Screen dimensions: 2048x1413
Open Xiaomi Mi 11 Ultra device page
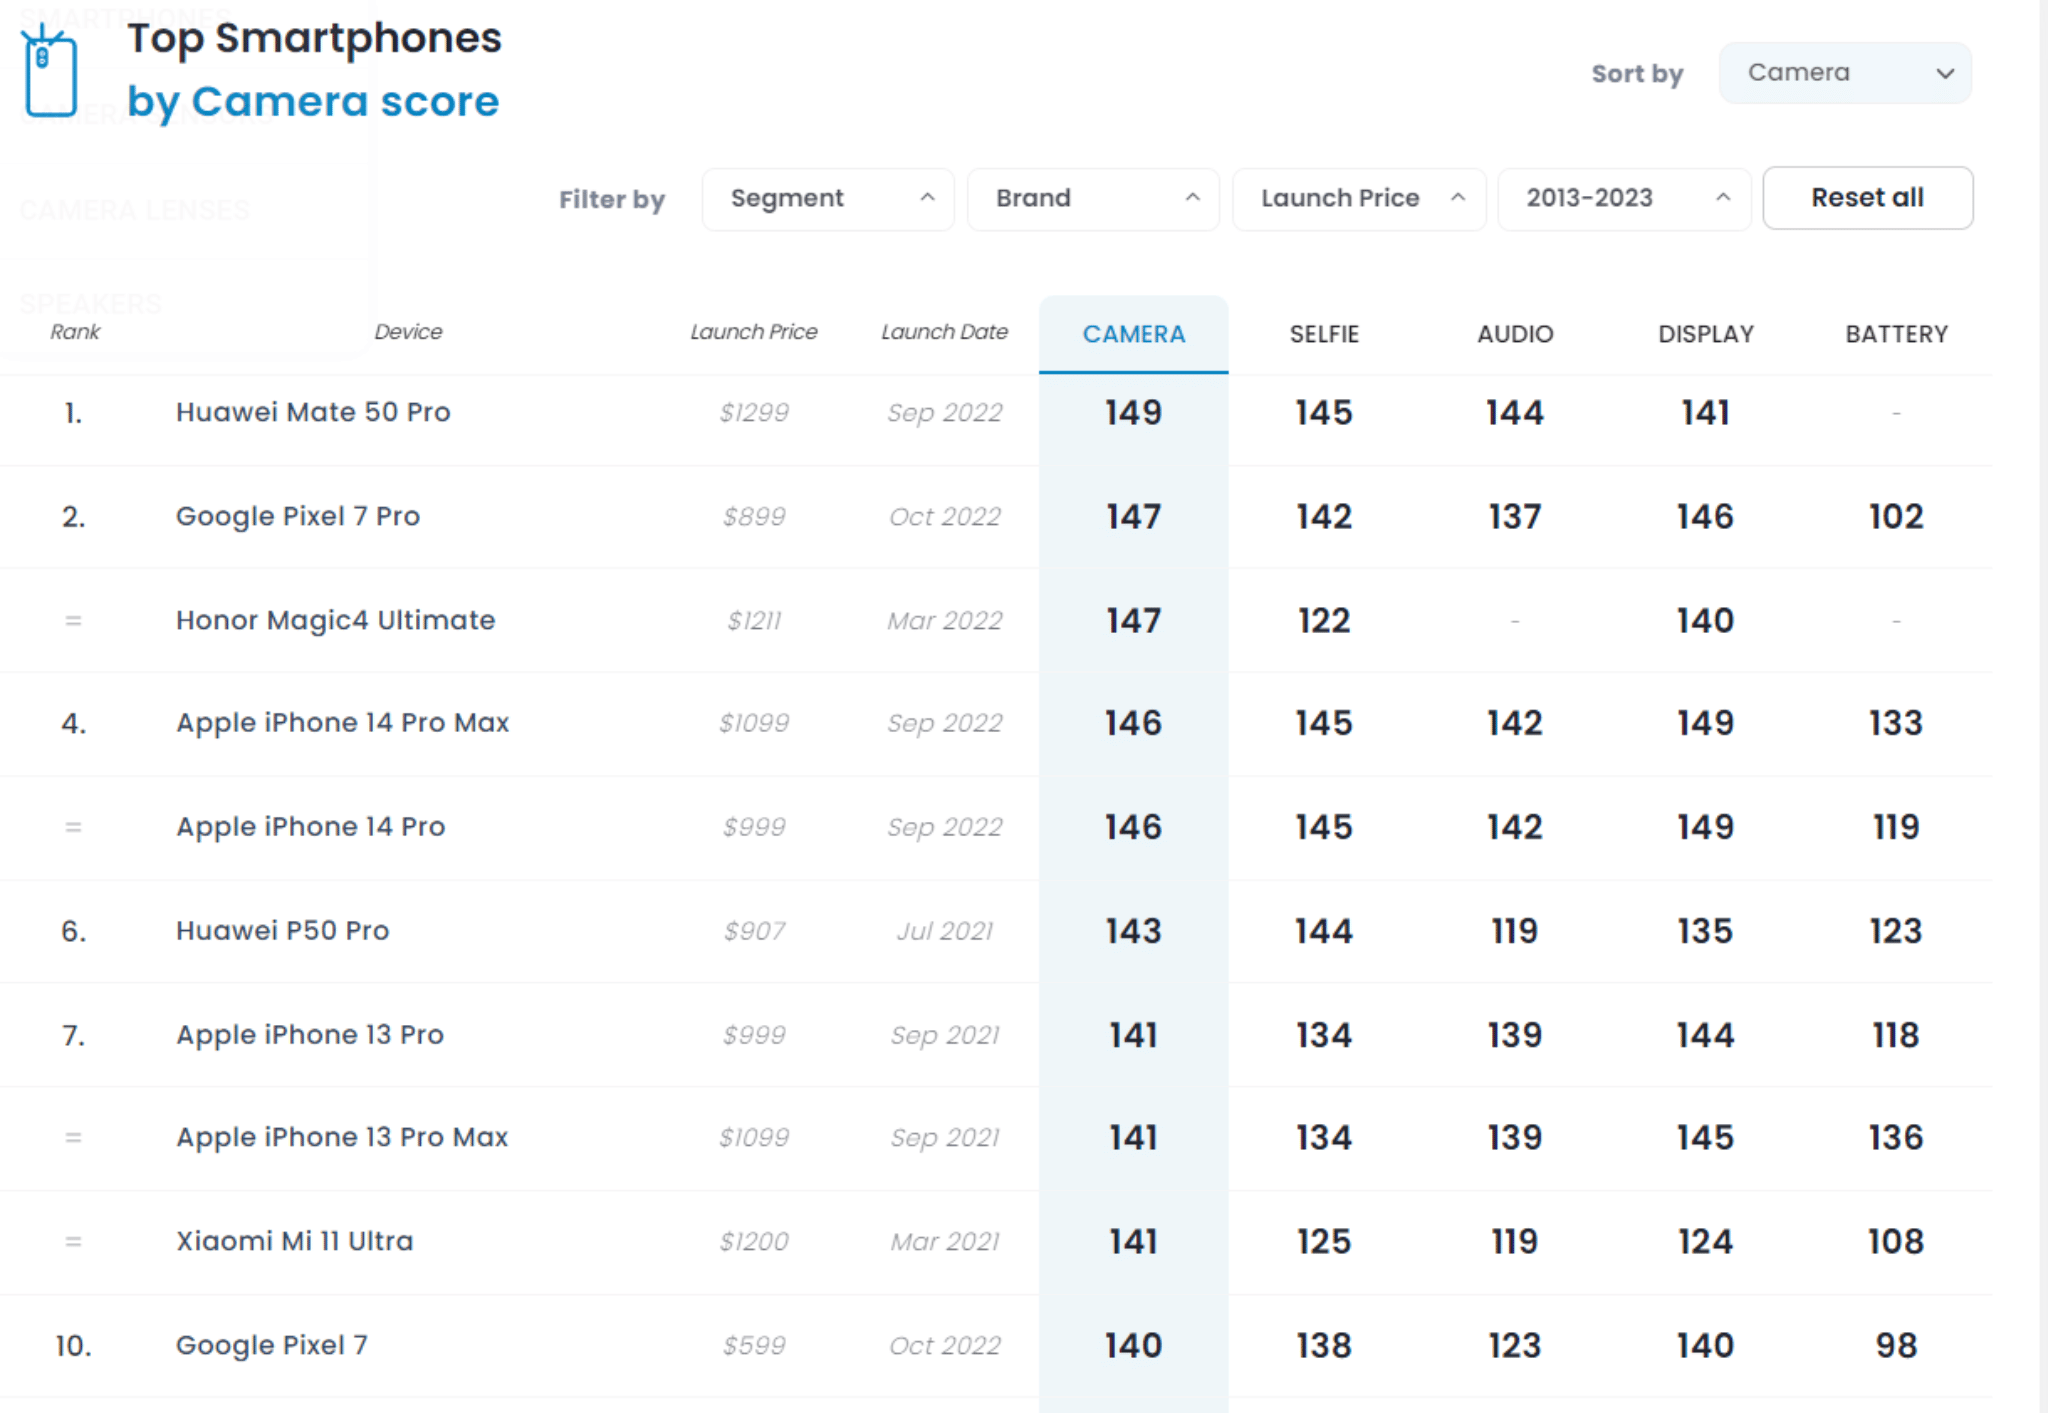point(294,1241)
